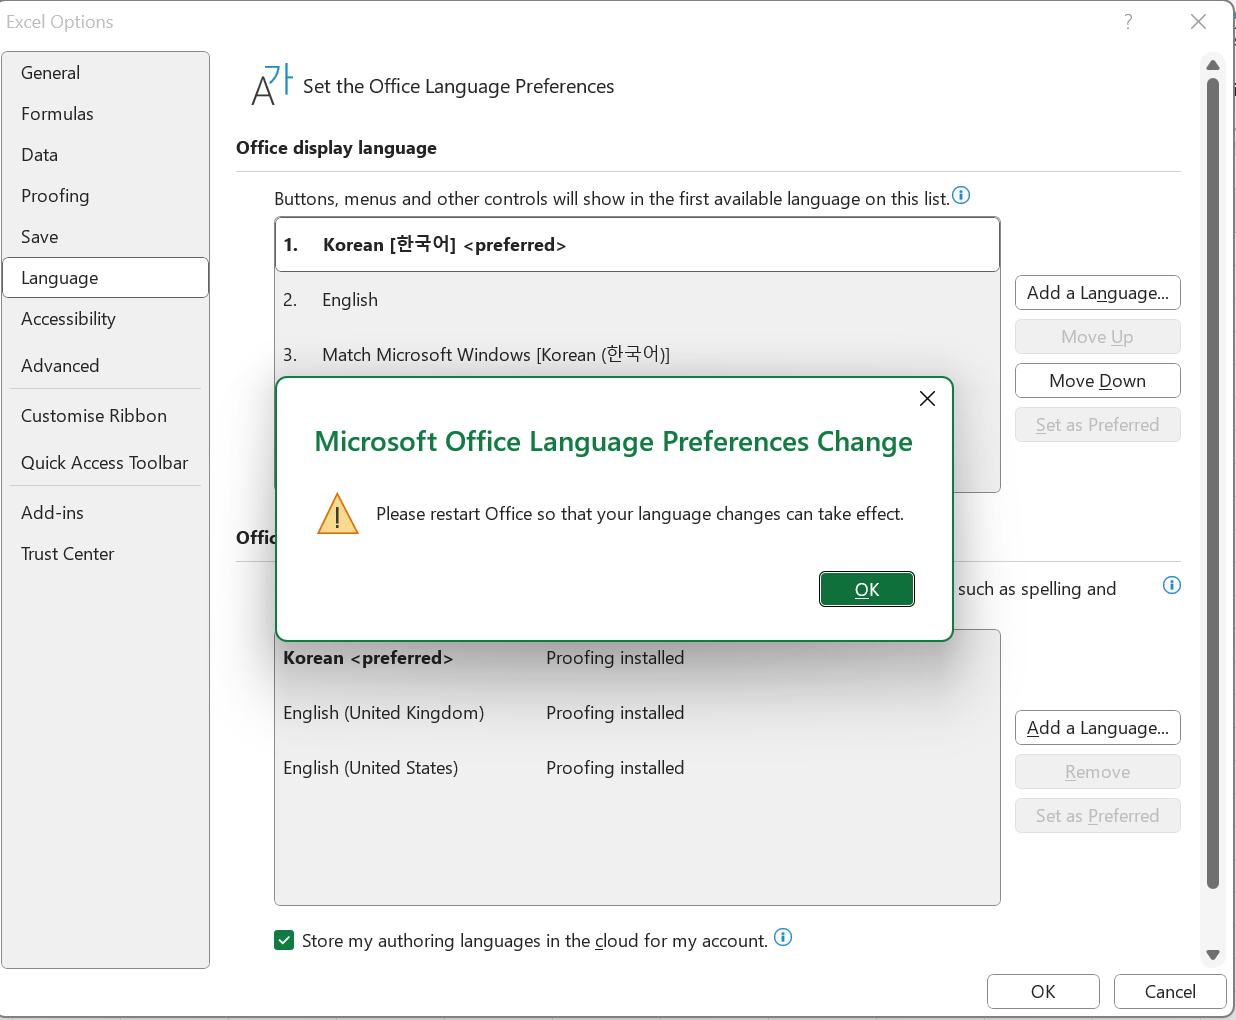Click Set as Preferred for authoring languages
This screenshot has height=1020, width=1236.
pyautogui.click(x=1098, y=816)
